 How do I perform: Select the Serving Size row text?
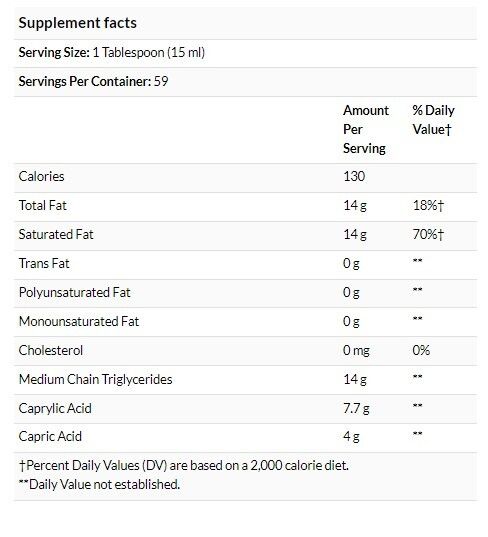pyautogui.click(x=112, y=52)
